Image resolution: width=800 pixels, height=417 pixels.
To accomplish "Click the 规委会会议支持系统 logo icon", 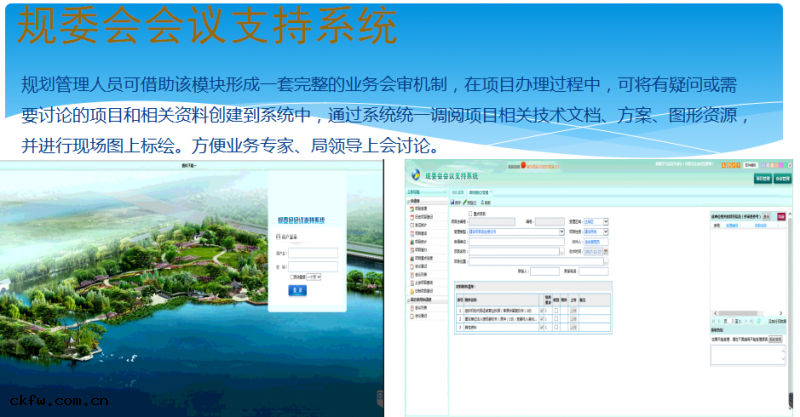I will pos(416,176).
